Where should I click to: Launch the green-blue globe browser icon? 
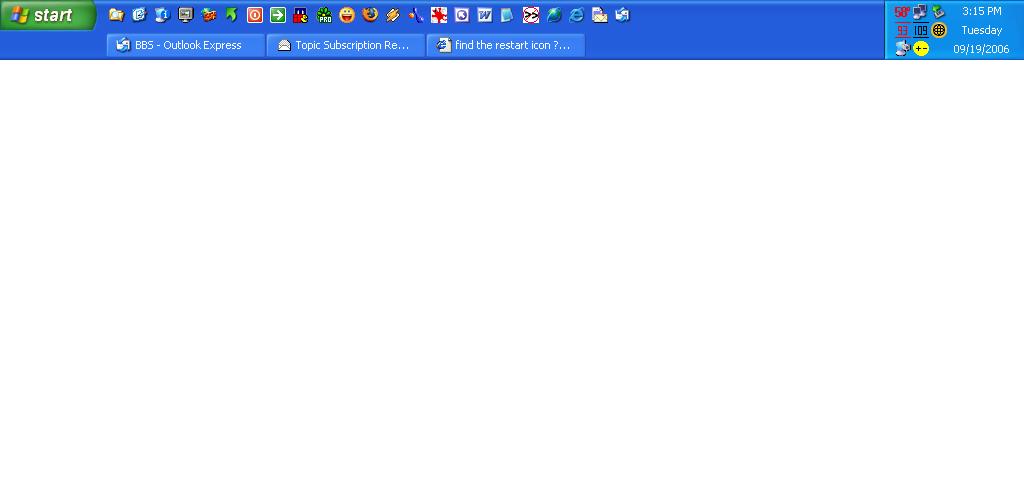[554, 15]
